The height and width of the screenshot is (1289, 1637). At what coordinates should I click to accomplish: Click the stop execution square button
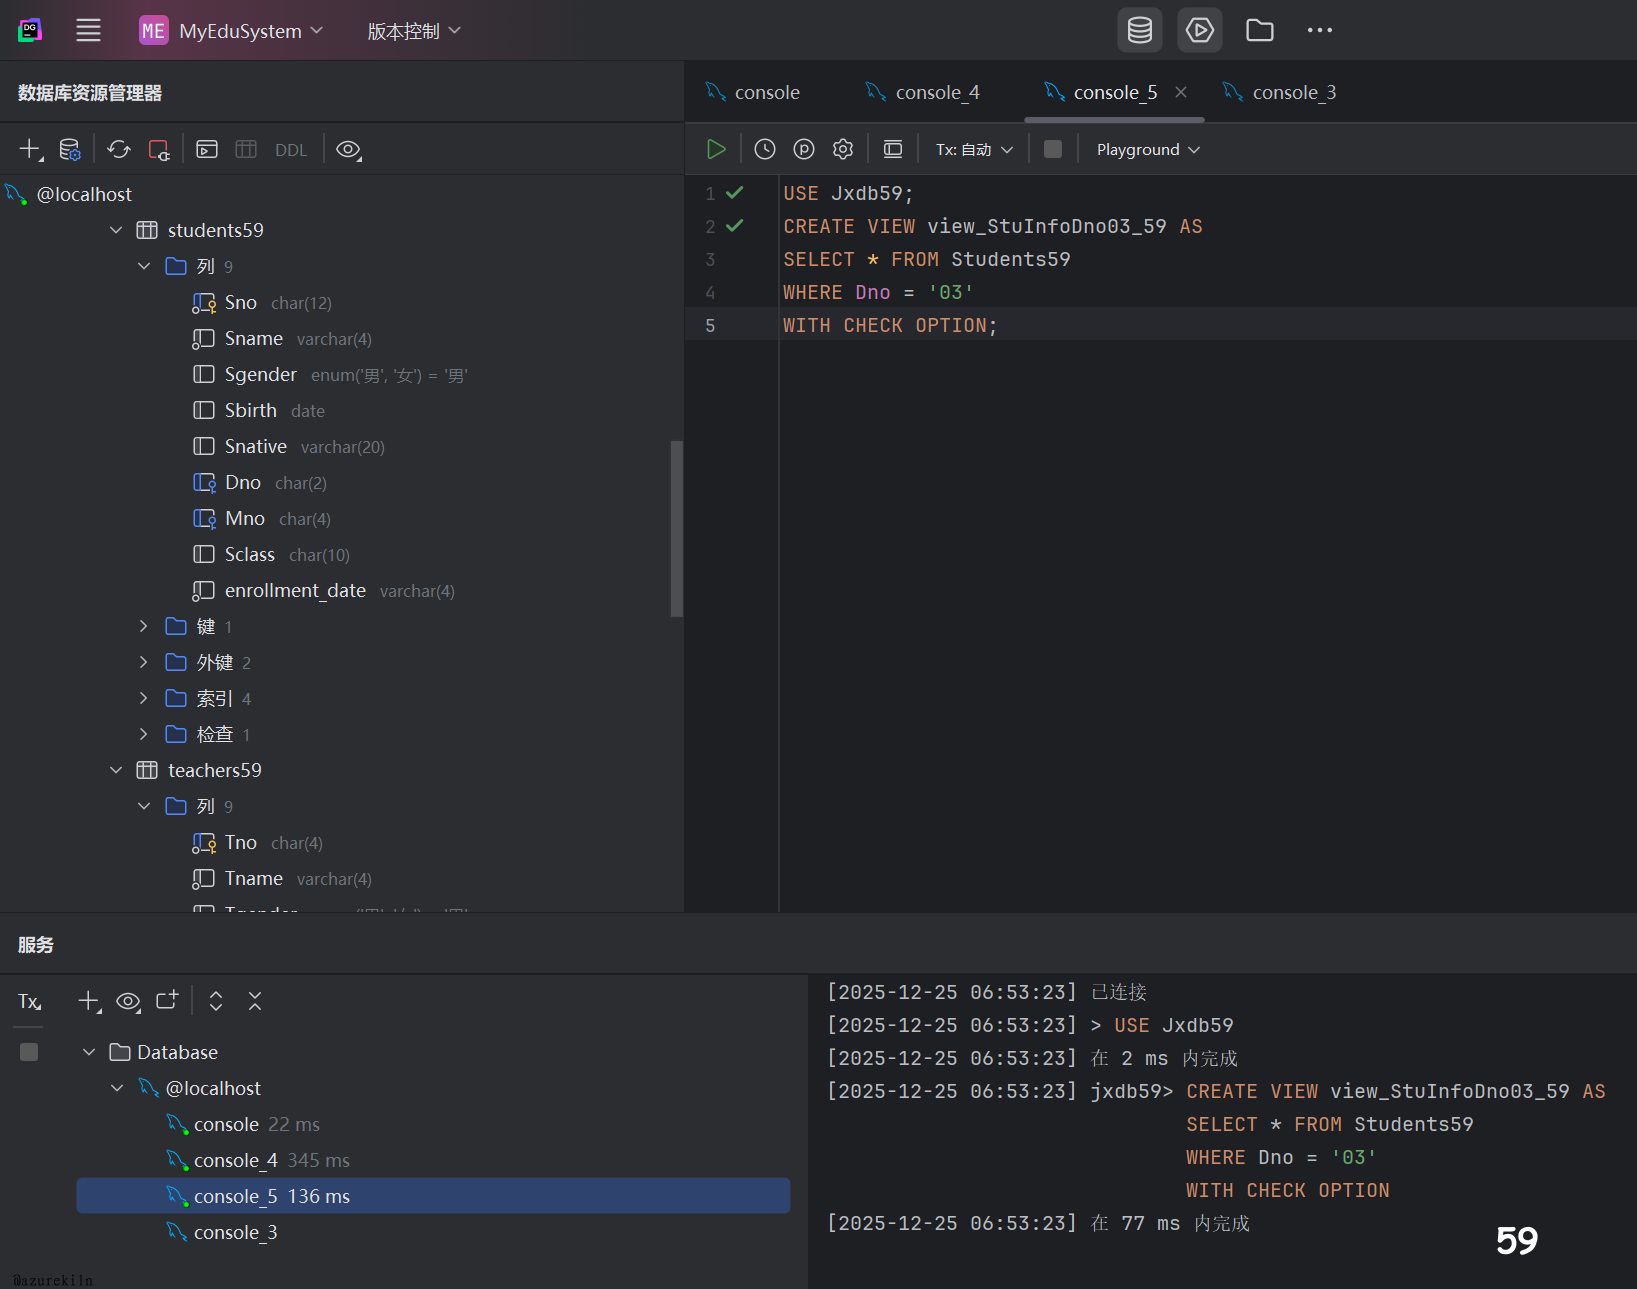1053,149
